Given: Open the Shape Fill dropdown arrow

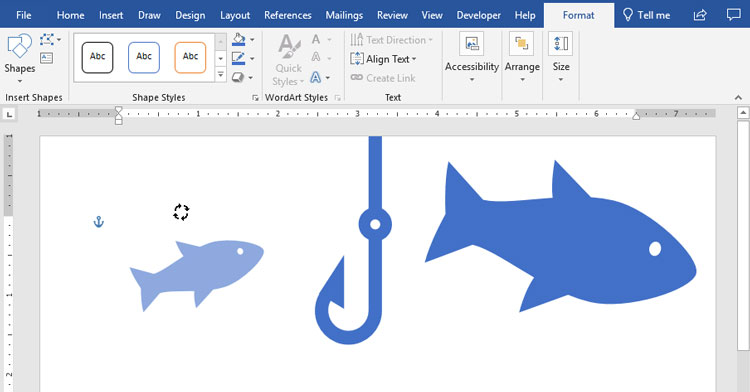Looking at the screenshot, I should (x=253, y=40).
